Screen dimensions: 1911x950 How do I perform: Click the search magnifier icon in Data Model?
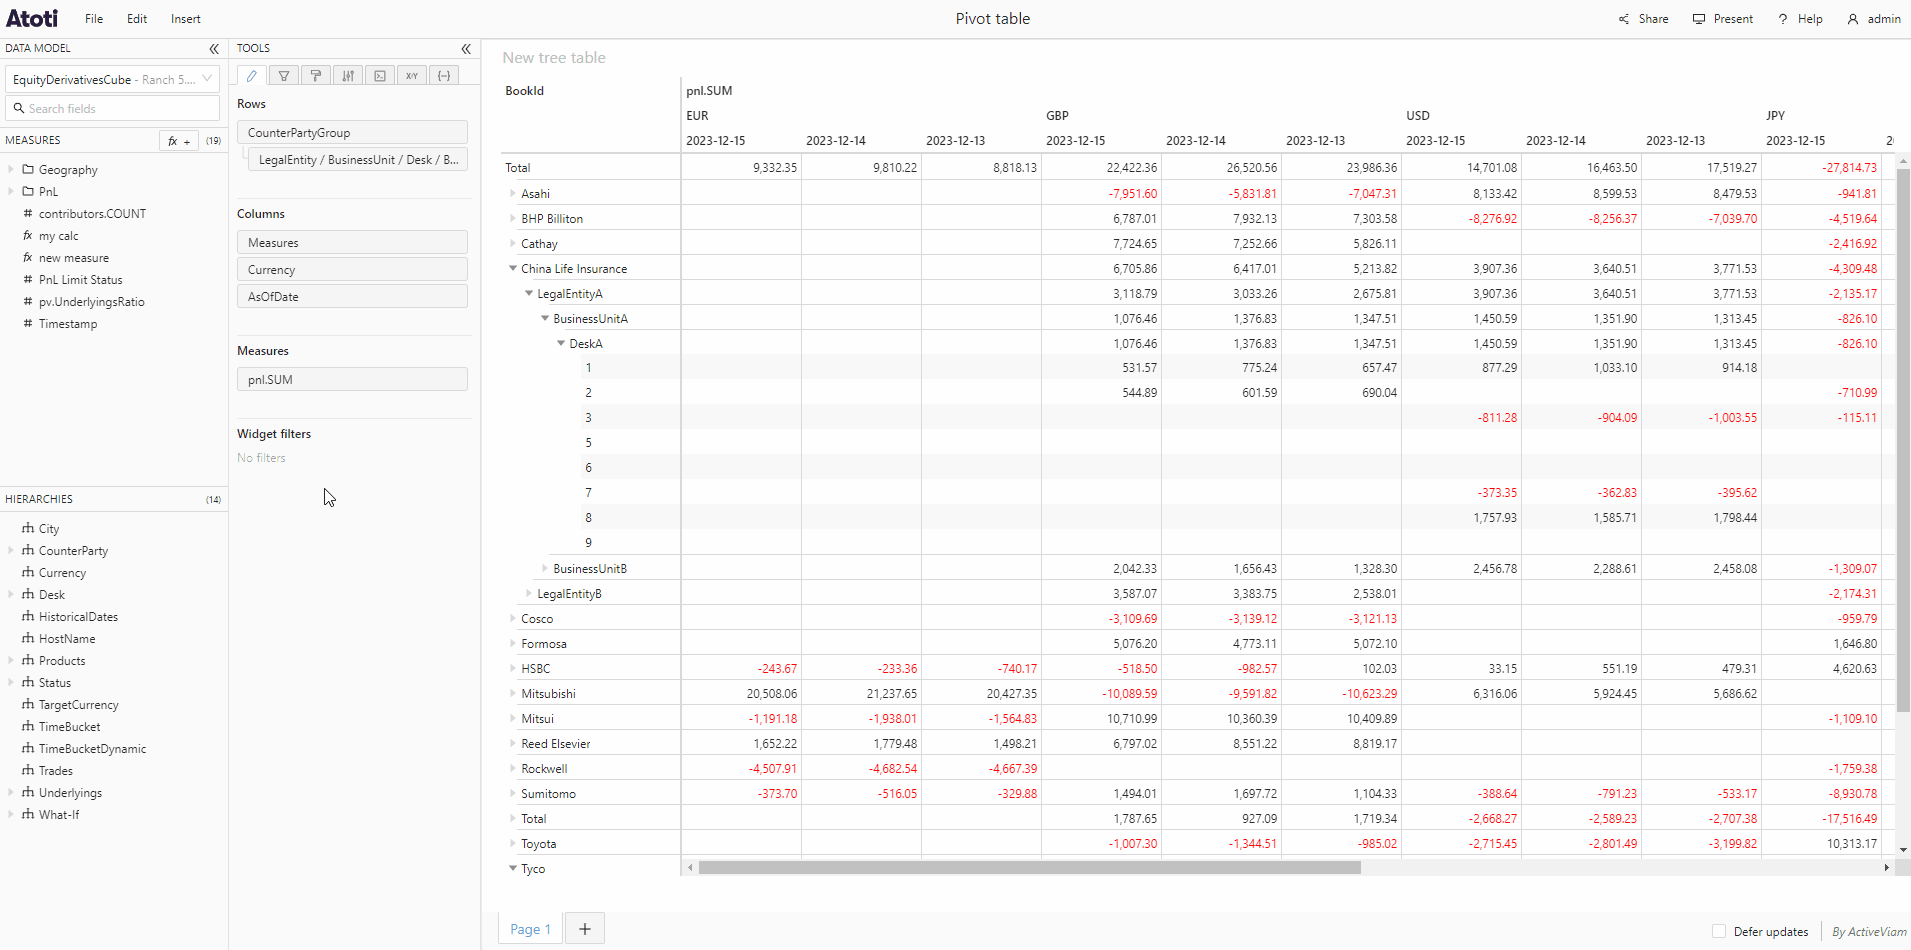(x=19, y=108)
